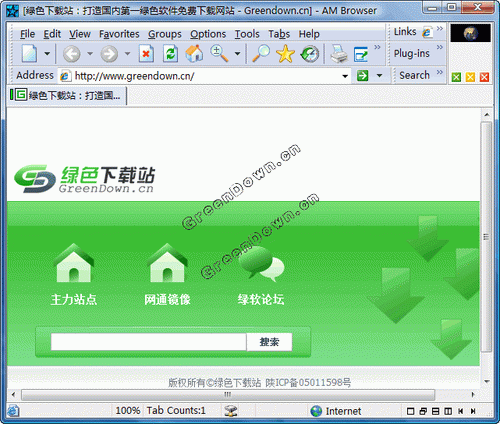Image resolution: width=500 pixels, height=424 pixels.
Task: Click the green Go arrow beside address bar
Action: [362, 76]
